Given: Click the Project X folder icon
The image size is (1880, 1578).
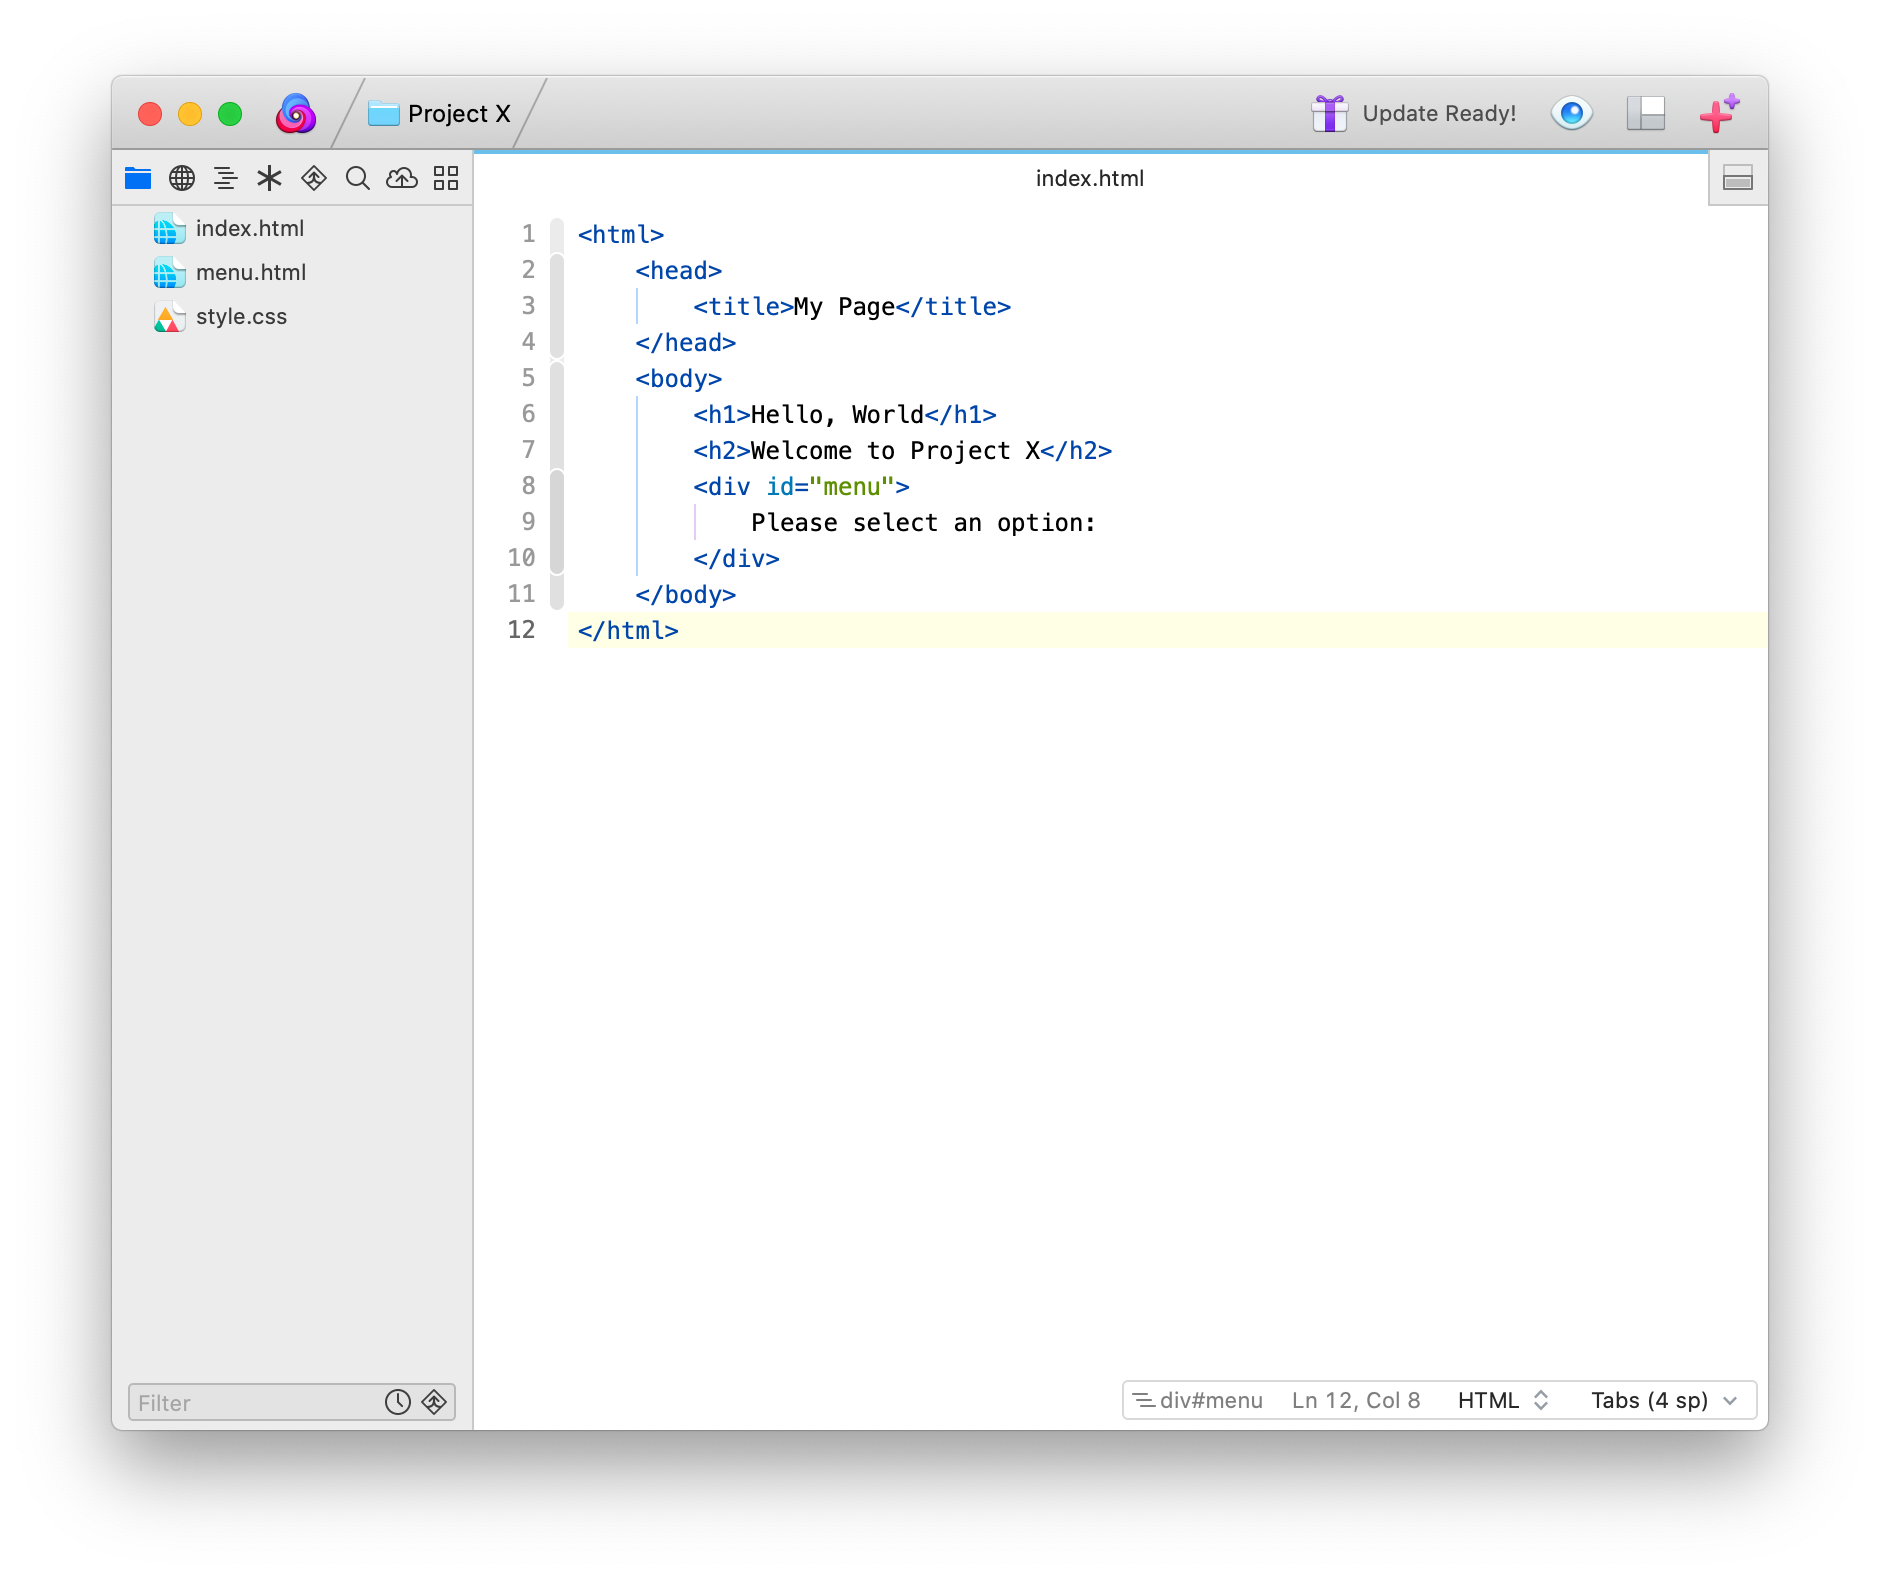Looking at the screenshot, I should 383,113.
